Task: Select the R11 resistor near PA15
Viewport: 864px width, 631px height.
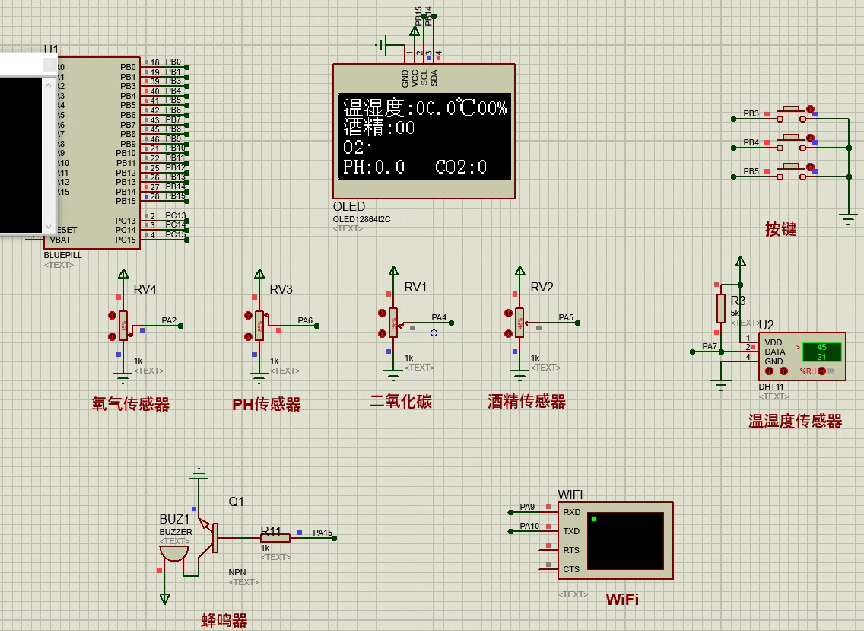Action: point(275,537)
